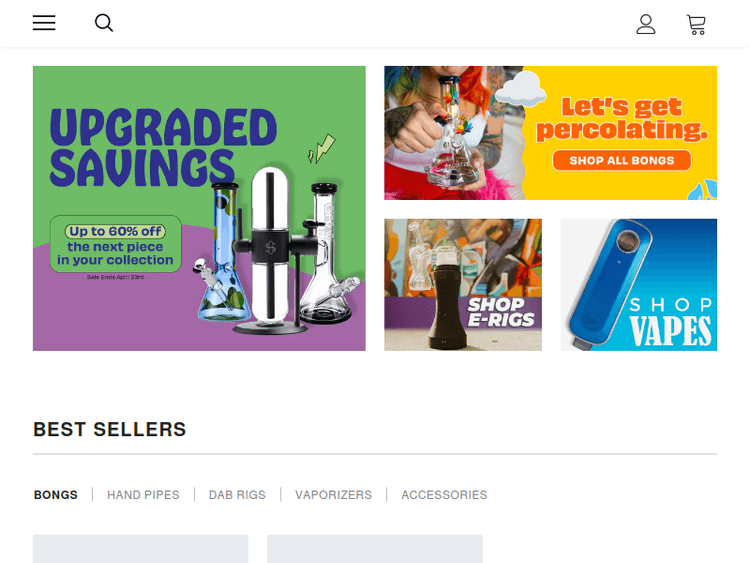750x563 pixels.
Task: Open the hamburger navigation menu
Action: tap(44, 22)
